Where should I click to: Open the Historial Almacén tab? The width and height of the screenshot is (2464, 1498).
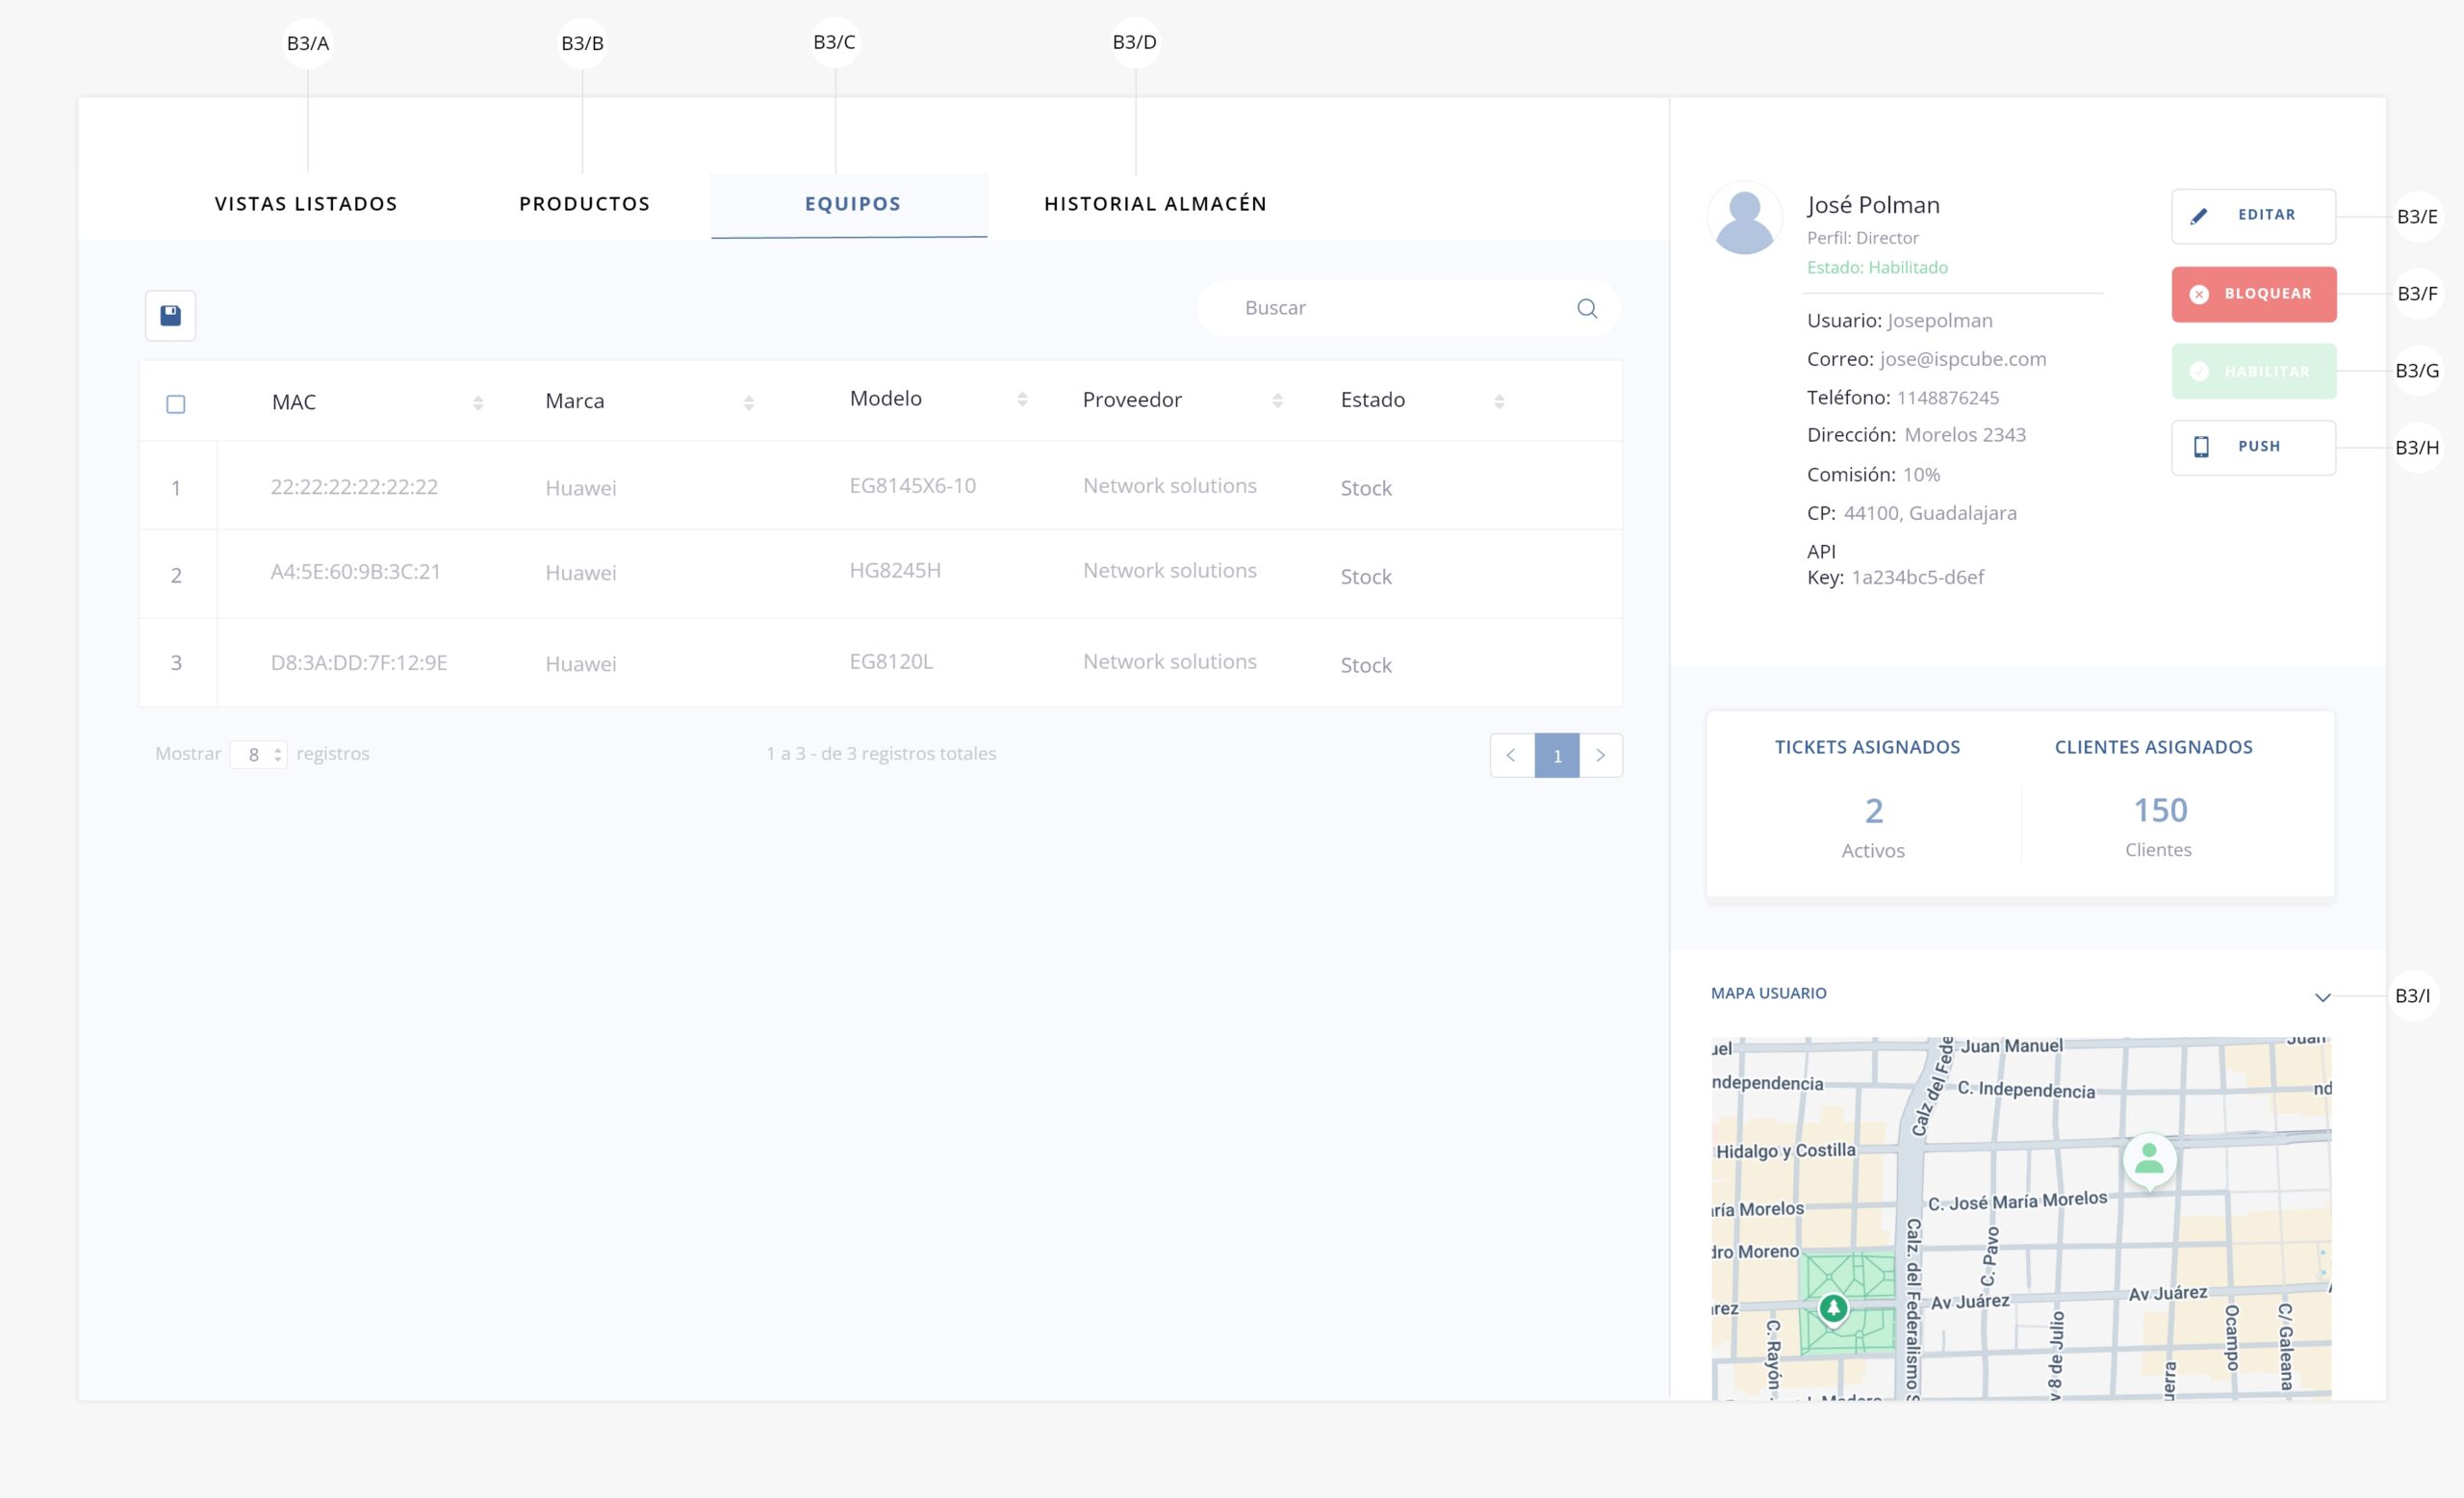pyautogui.click(x=1155, y=204)
